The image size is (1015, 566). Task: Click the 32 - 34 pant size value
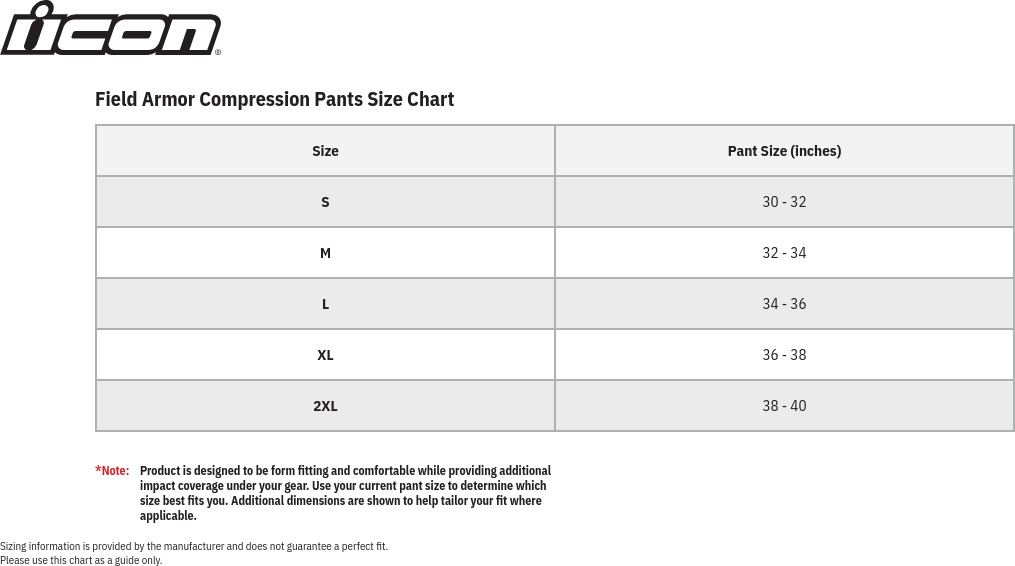[784, 253]
